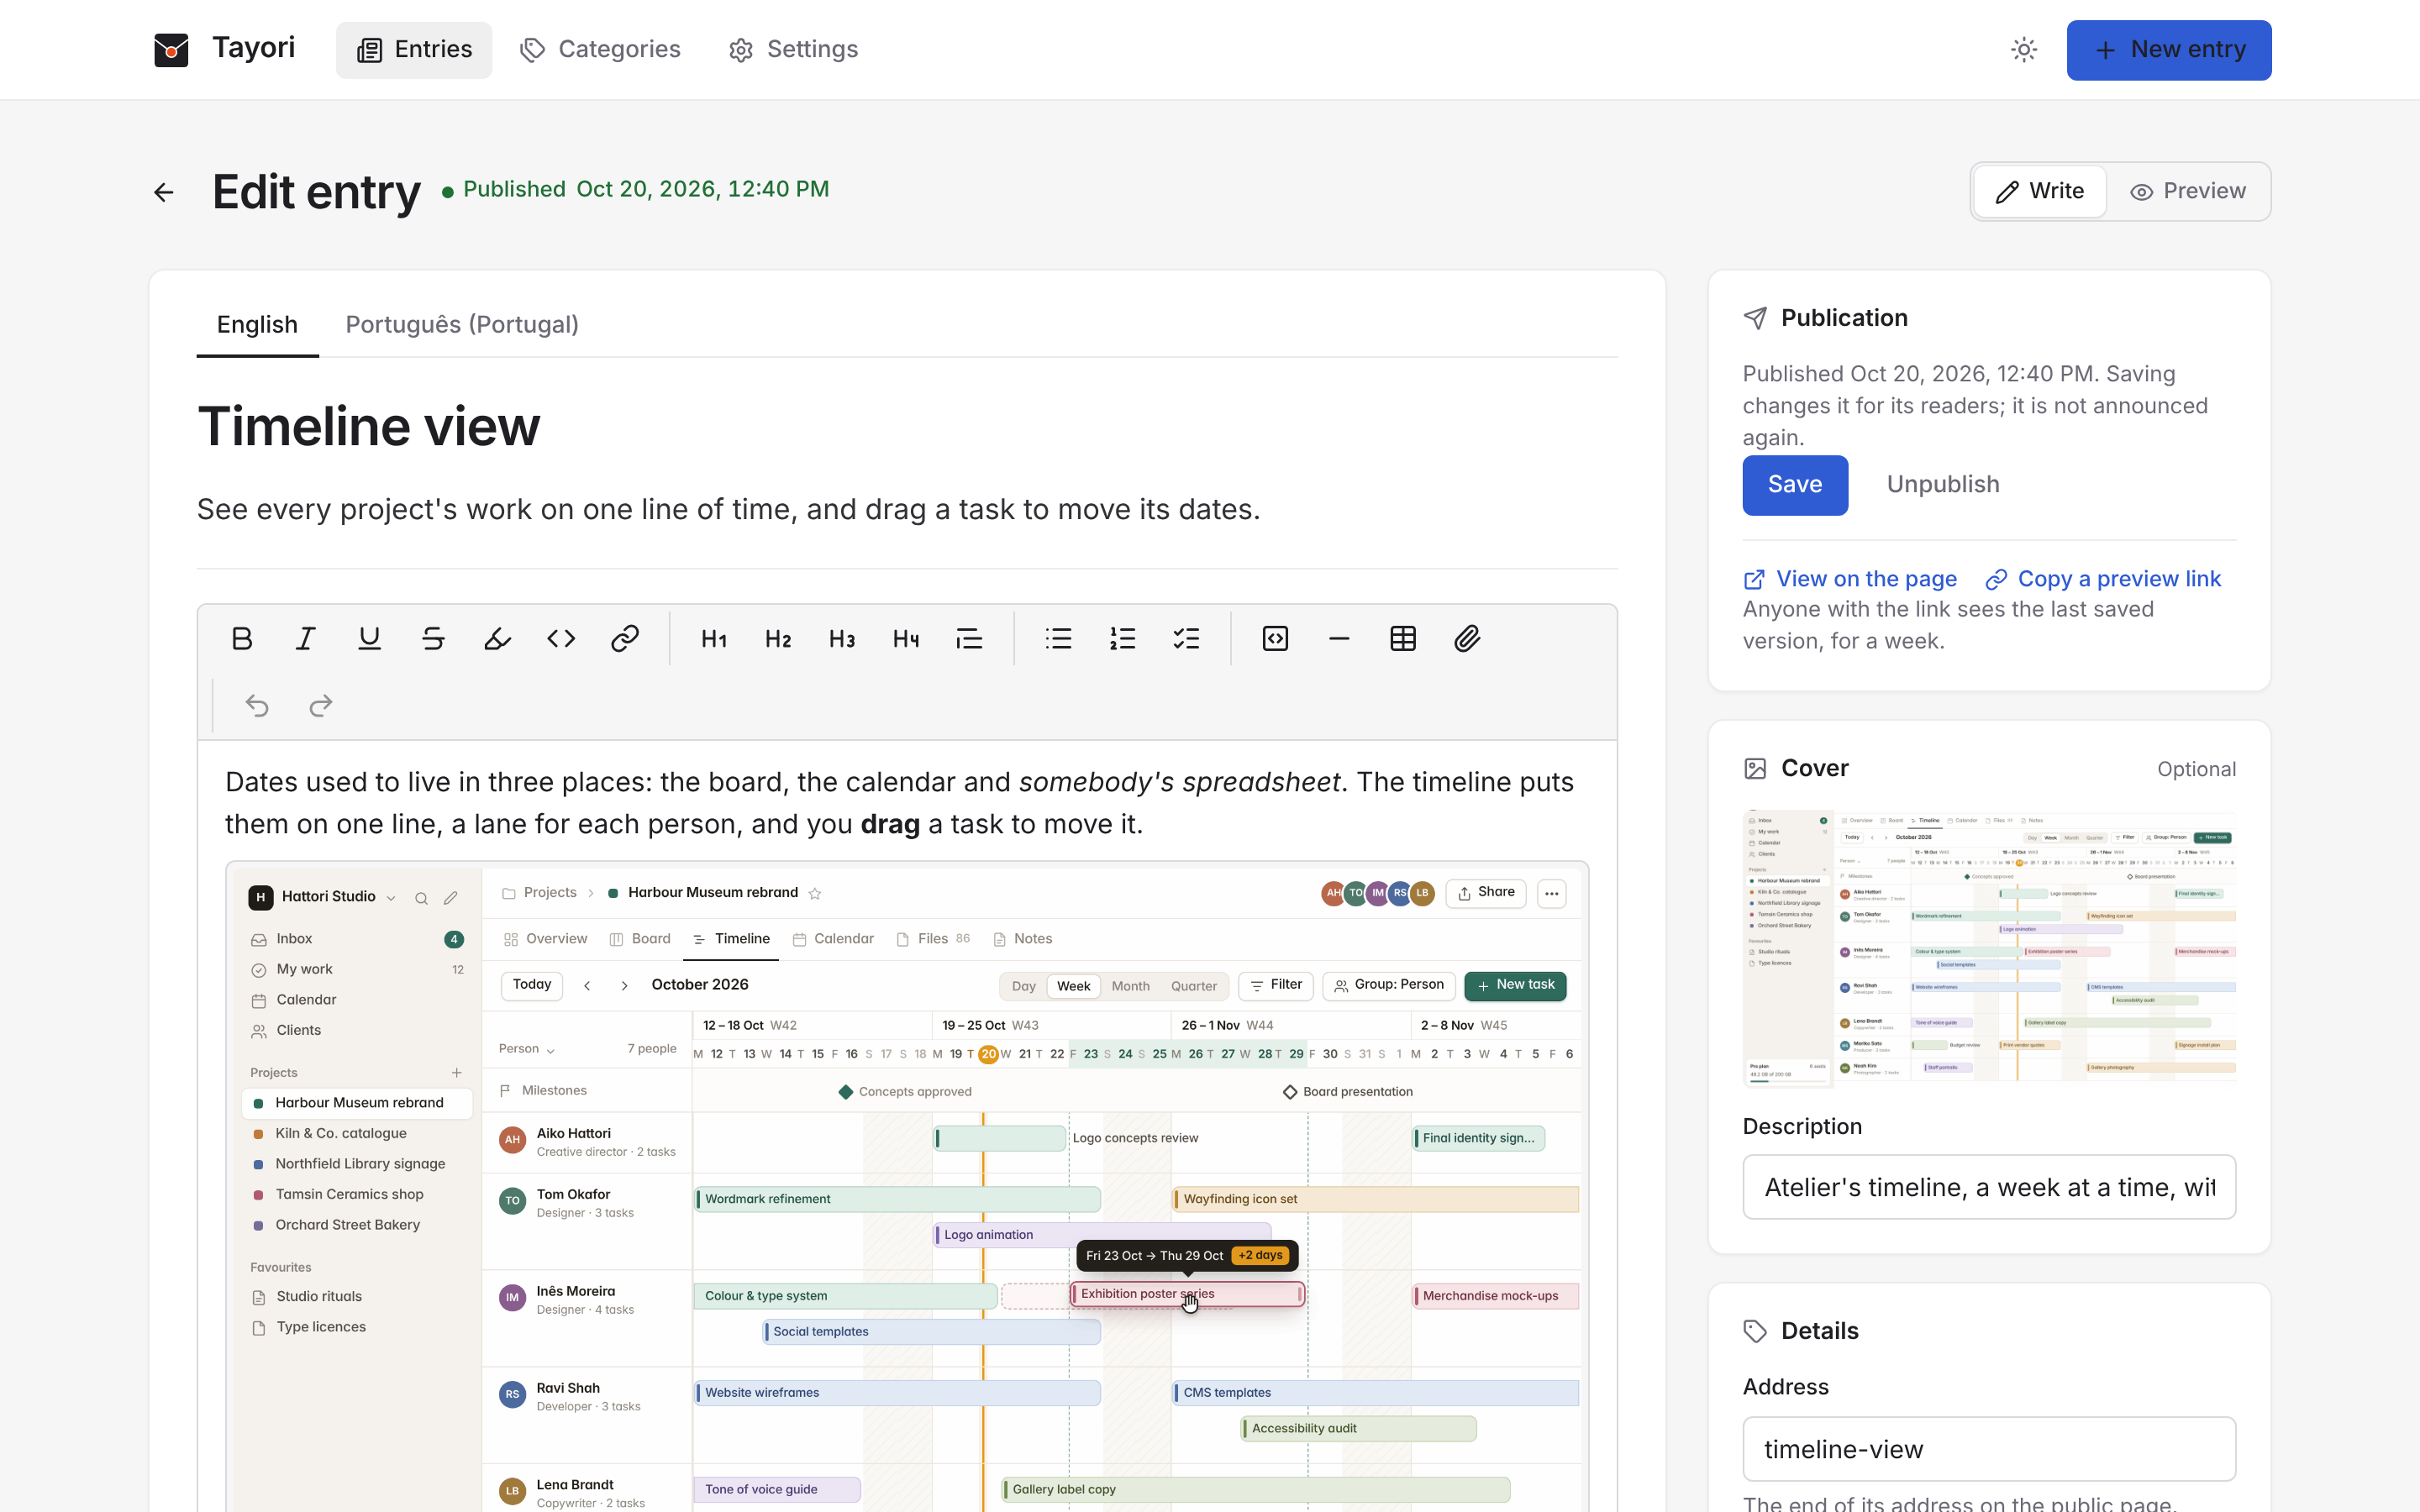Edit the cover Description field
Screen dimensions: 2420x1512
[x=1989, y=1187]
